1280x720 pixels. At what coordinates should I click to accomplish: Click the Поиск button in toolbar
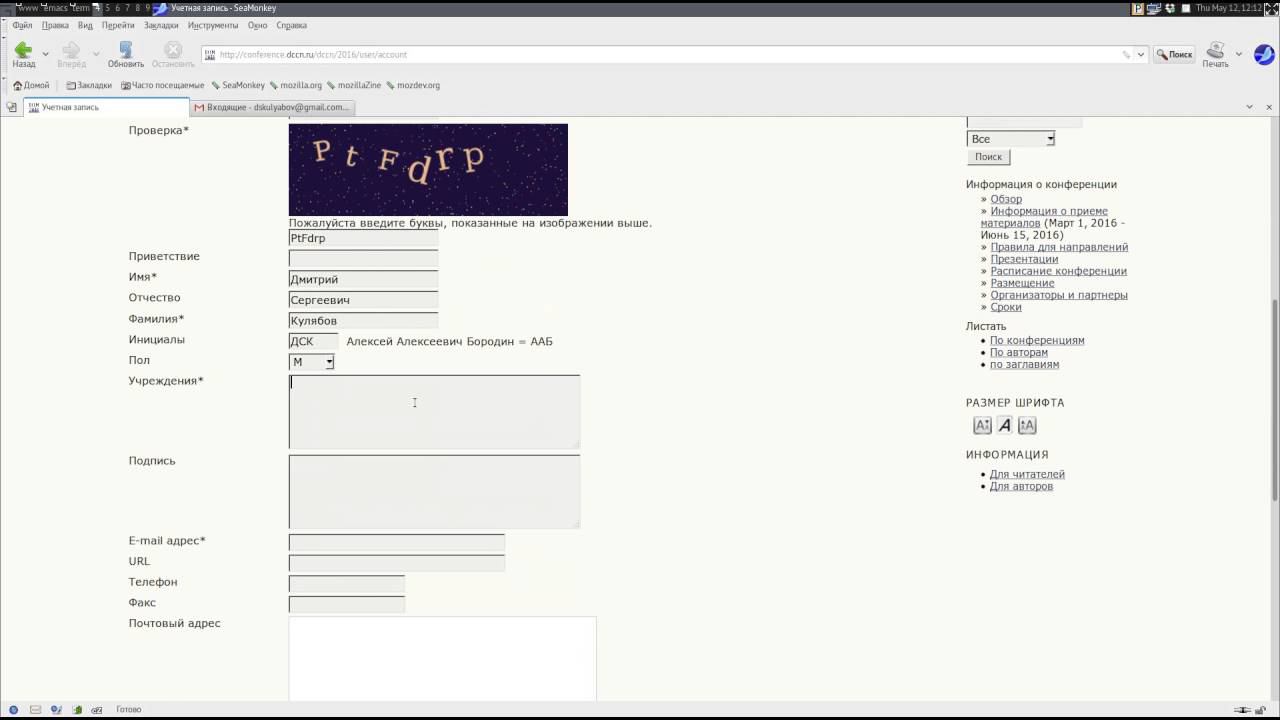tap(1175, 54)
